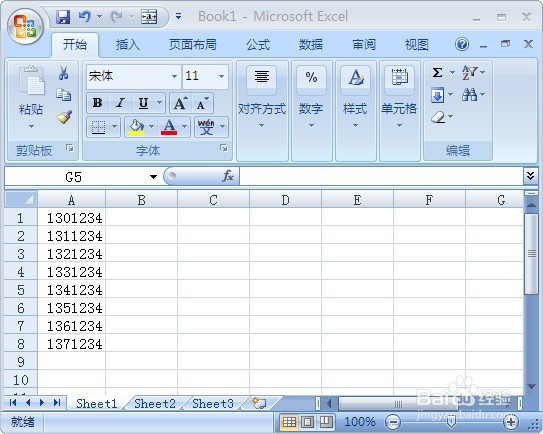Open the font name 宋体 dropdown
The width and height of the screenshot is (543, 434).
coord(175,76)
